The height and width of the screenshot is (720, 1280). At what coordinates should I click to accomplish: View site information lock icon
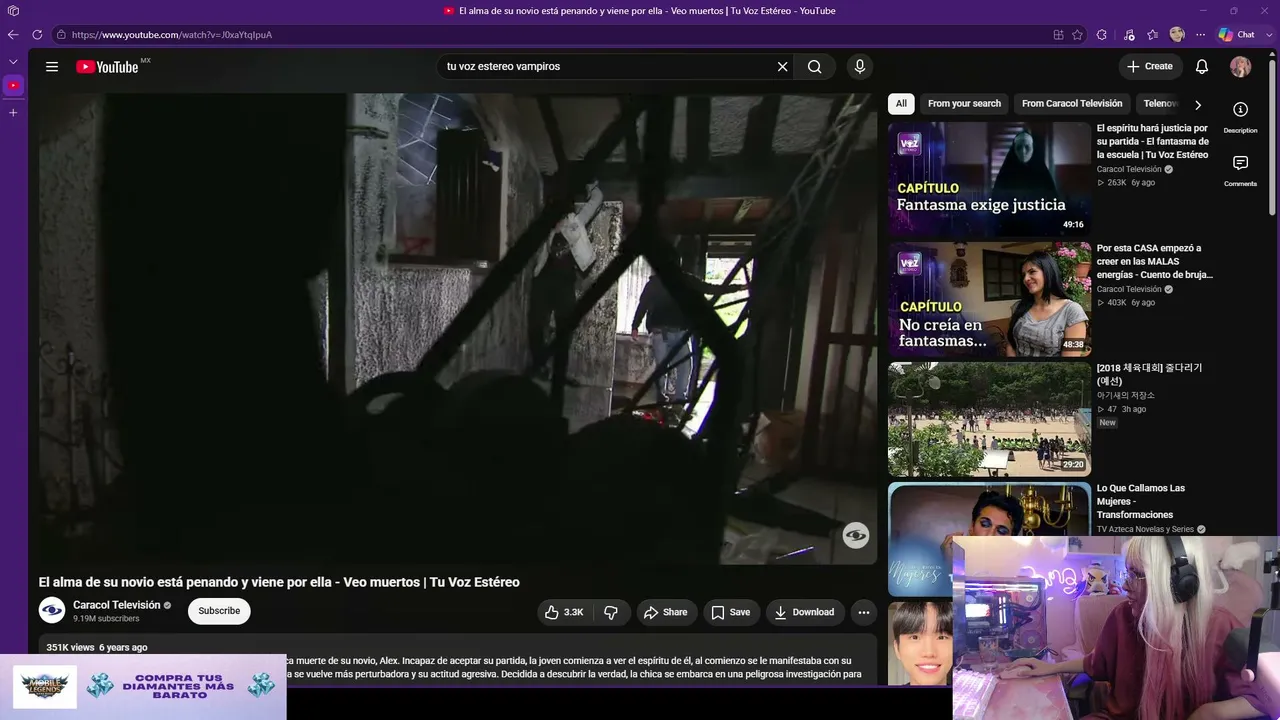[61, 35]
